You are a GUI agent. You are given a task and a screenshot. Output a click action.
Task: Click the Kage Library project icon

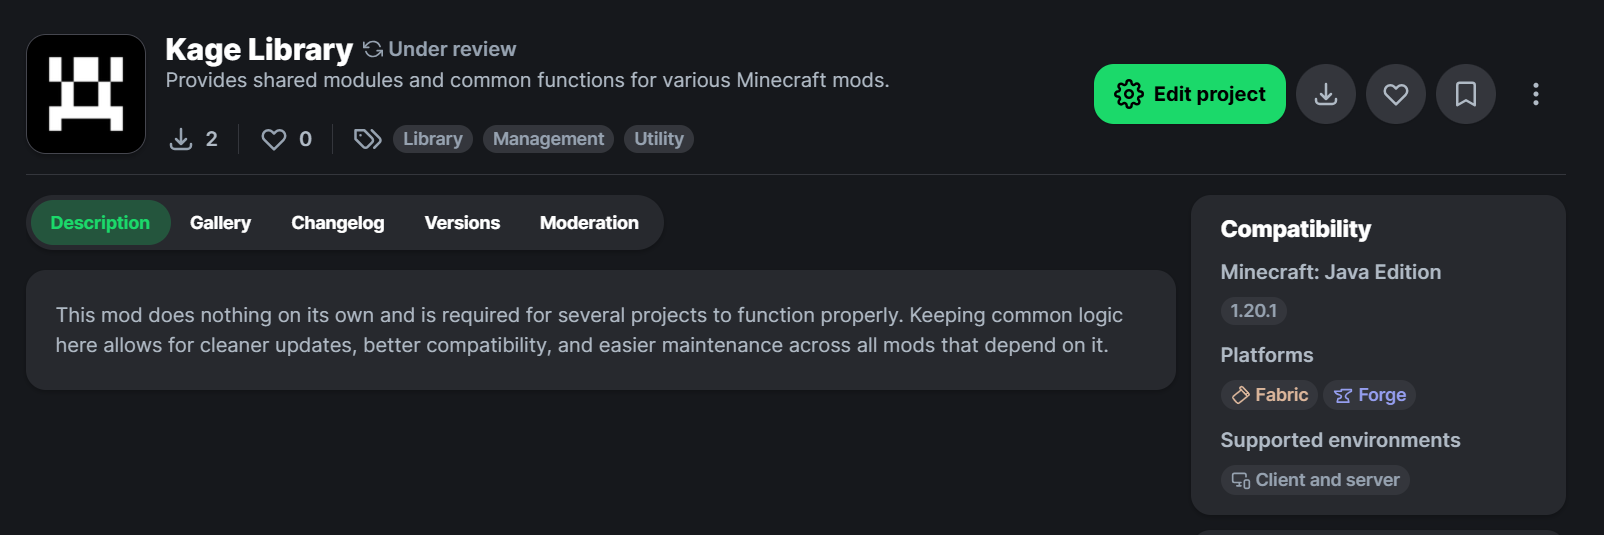(86, 94)
